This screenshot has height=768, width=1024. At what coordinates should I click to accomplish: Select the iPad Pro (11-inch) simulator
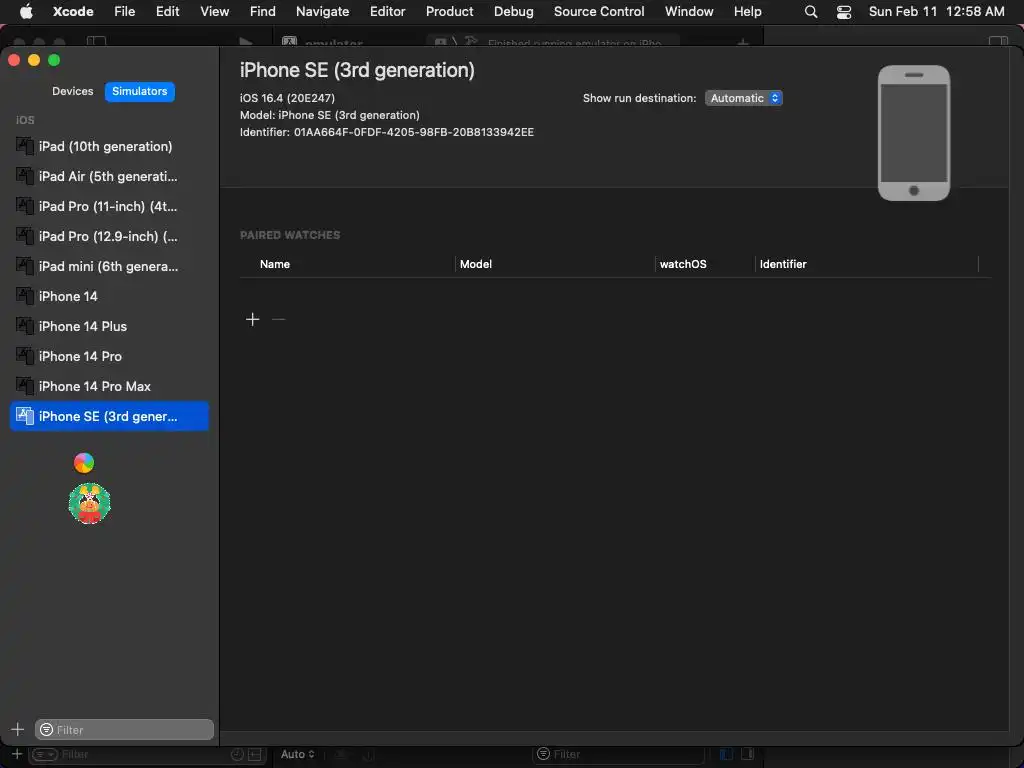point(109,206)
